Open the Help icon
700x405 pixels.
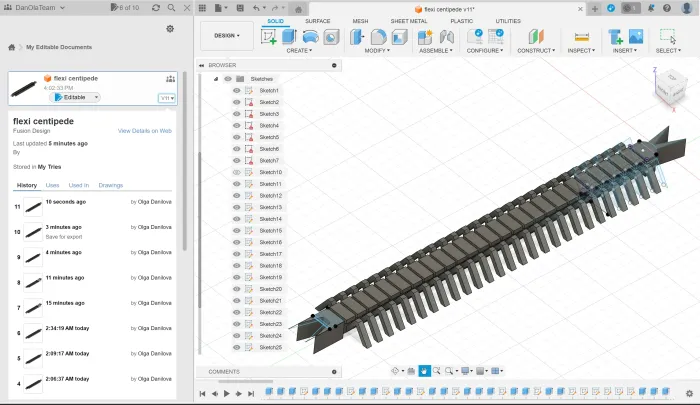point(667,8)
